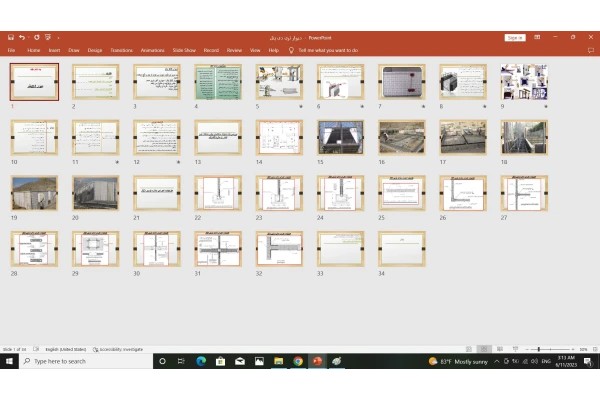This screenshot has height=400, width=600.
Task: Select slide 15 thumbnail
Action: 341,137
